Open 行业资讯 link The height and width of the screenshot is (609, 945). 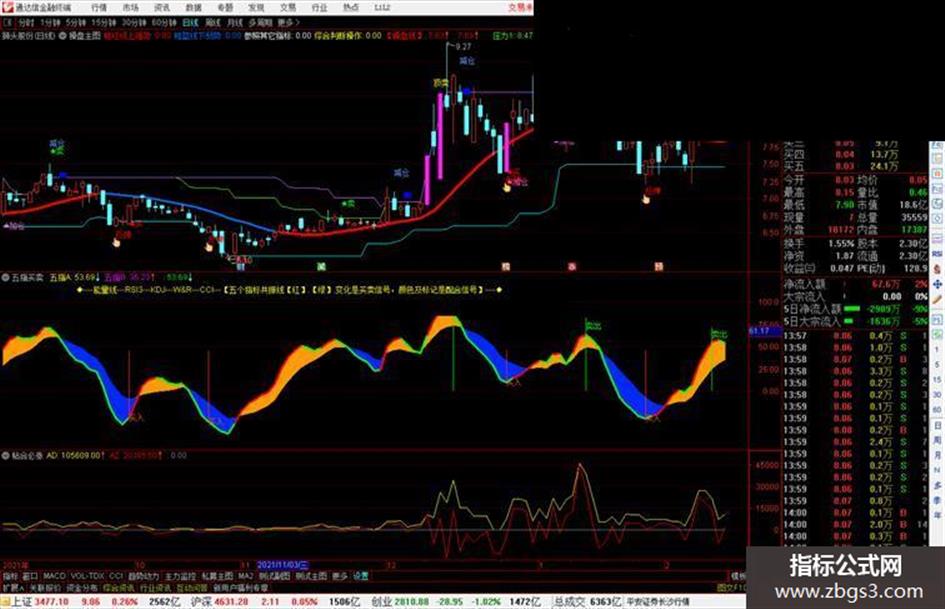[156, 587]
